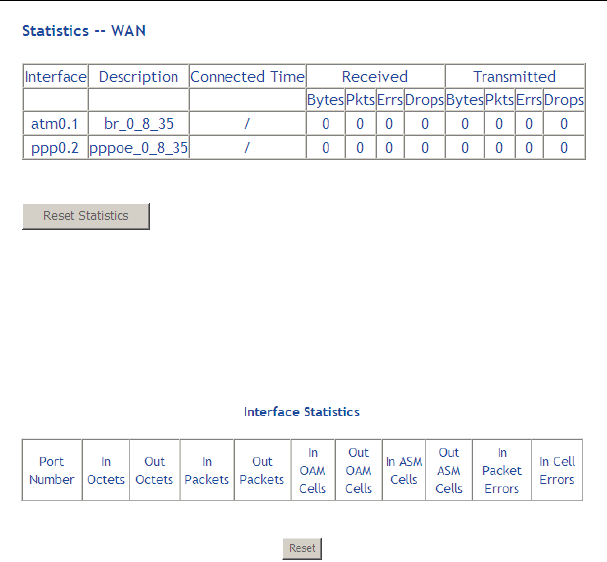Click the In Packet Errors column header
Viewport: 607px width, 562px height.
tap(502, 470)
